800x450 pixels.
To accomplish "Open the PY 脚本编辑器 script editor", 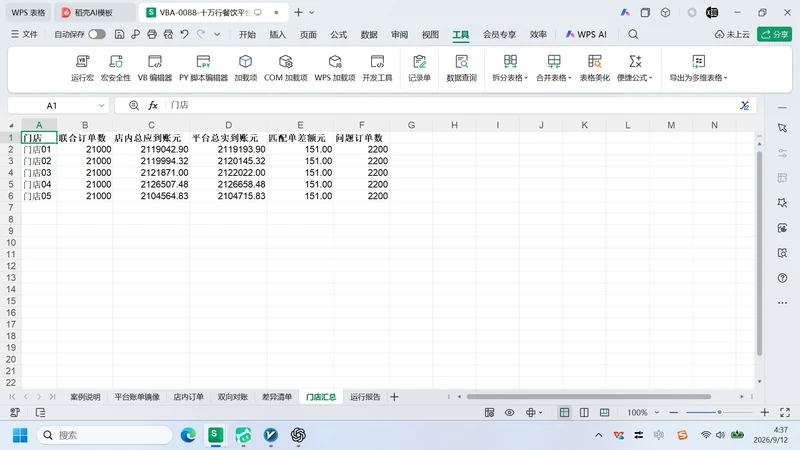I will pos(203,68).
